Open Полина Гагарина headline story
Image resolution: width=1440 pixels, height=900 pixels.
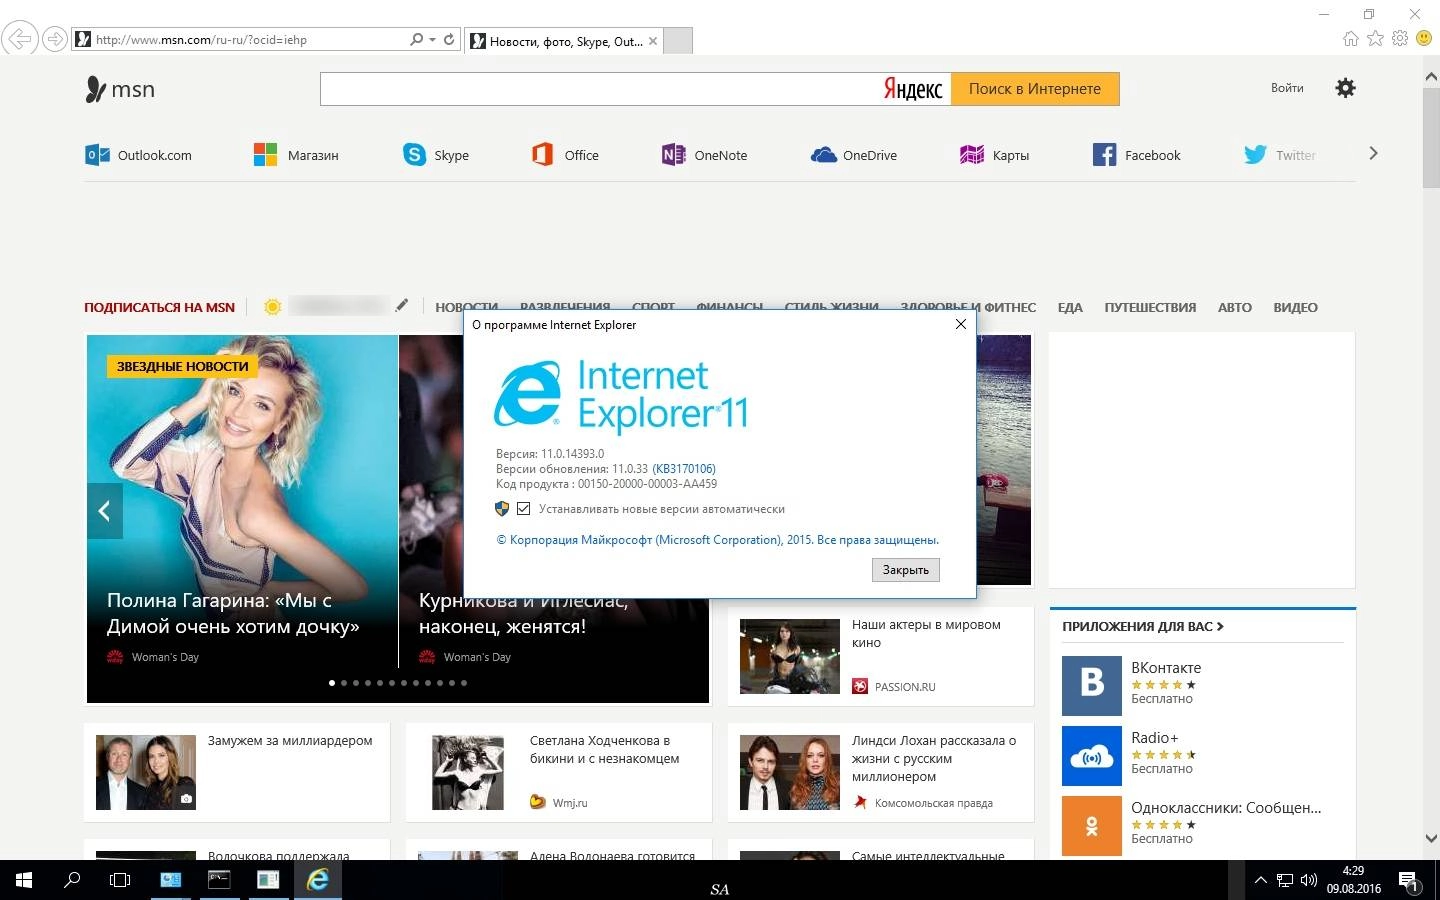(x=233, y=613)
